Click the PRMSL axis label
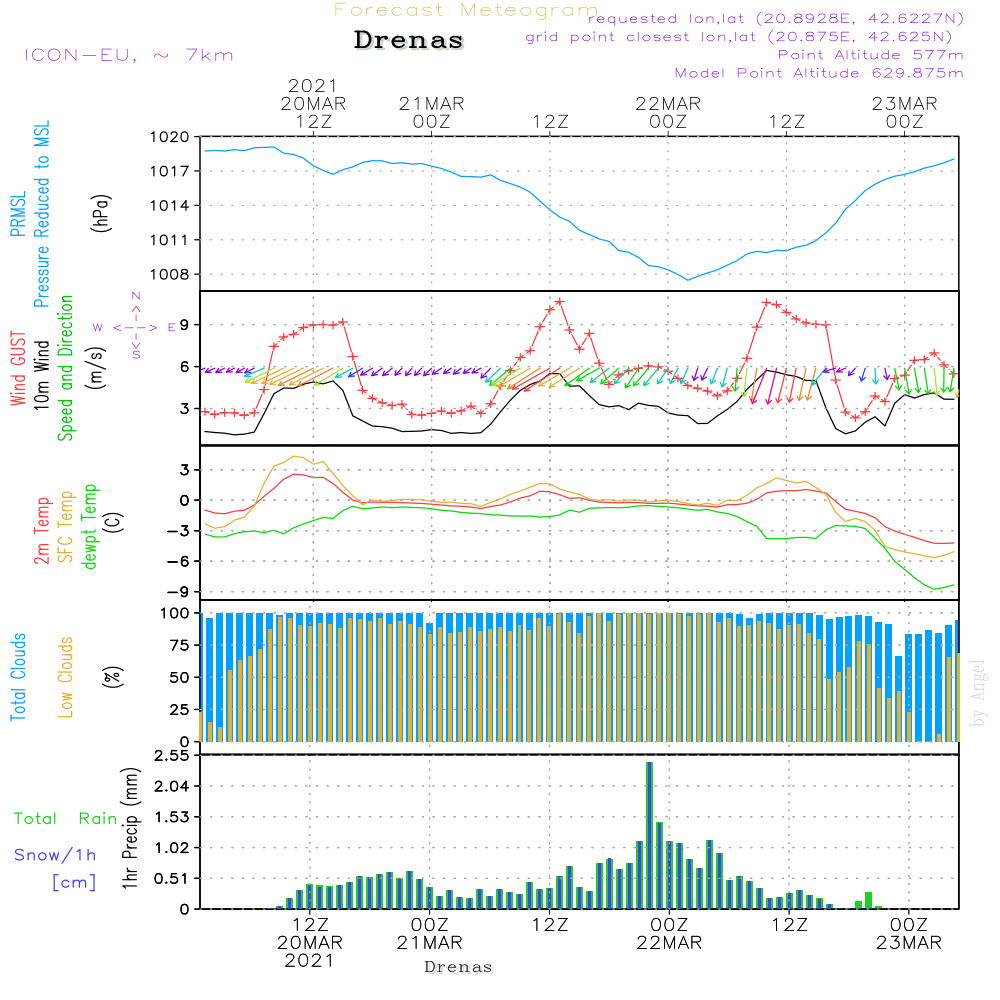Viewport: 1000px width, 1000px height. [18, 215]
